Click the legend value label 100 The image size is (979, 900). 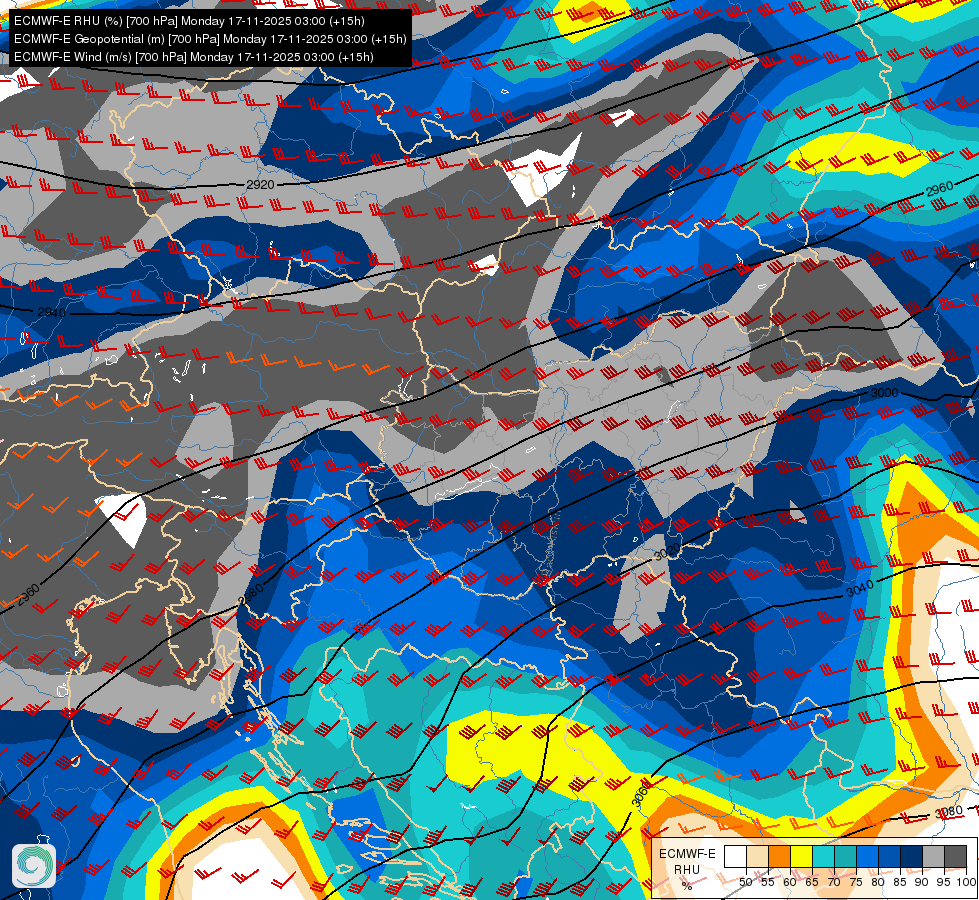965,882
